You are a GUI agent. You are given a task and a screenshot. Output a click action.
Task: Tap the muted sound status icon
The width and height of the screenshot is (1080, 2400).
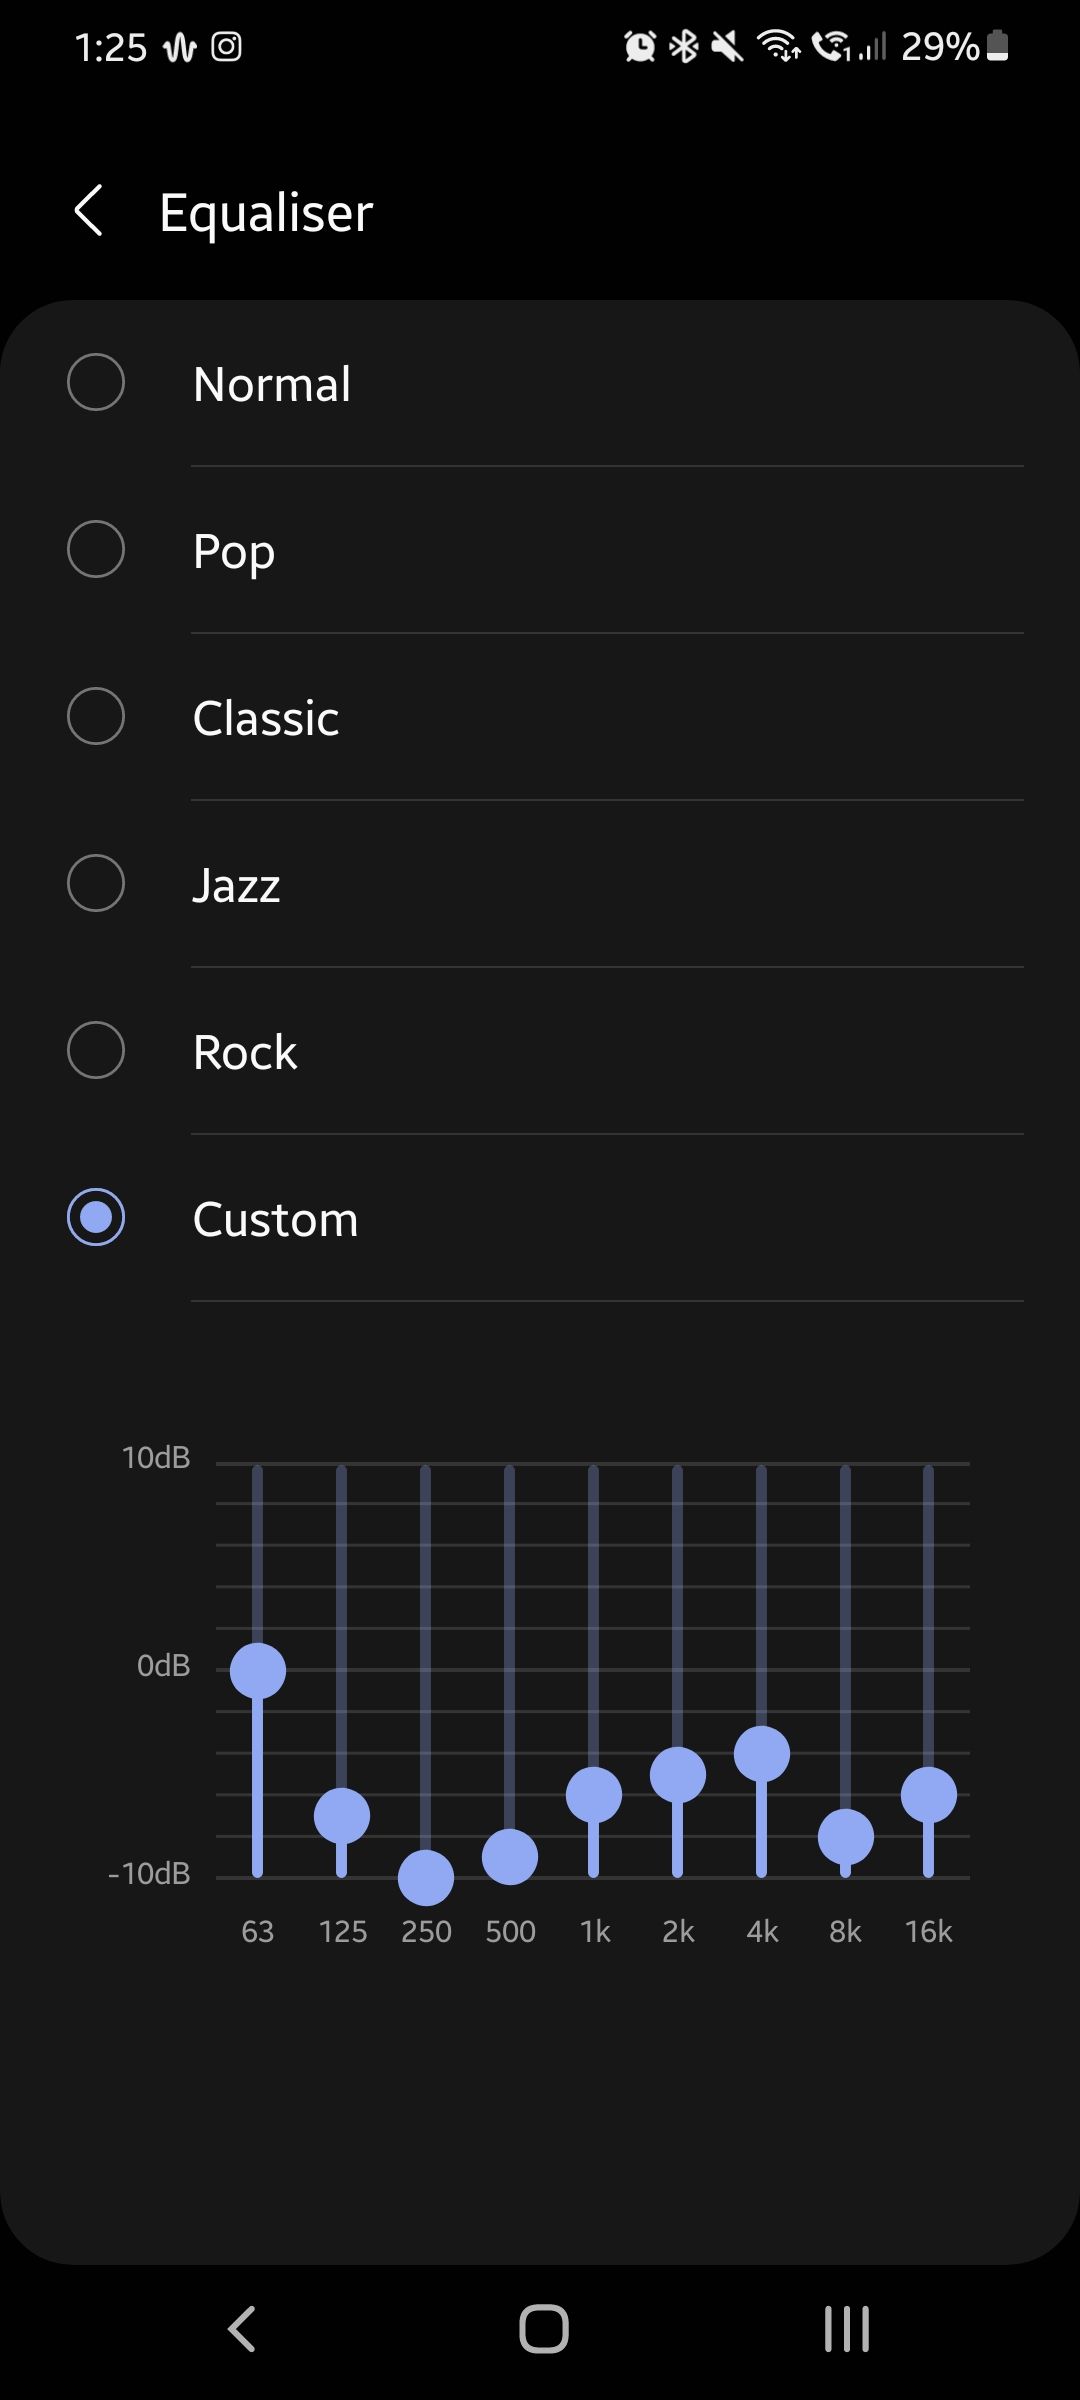click(728, 46)
